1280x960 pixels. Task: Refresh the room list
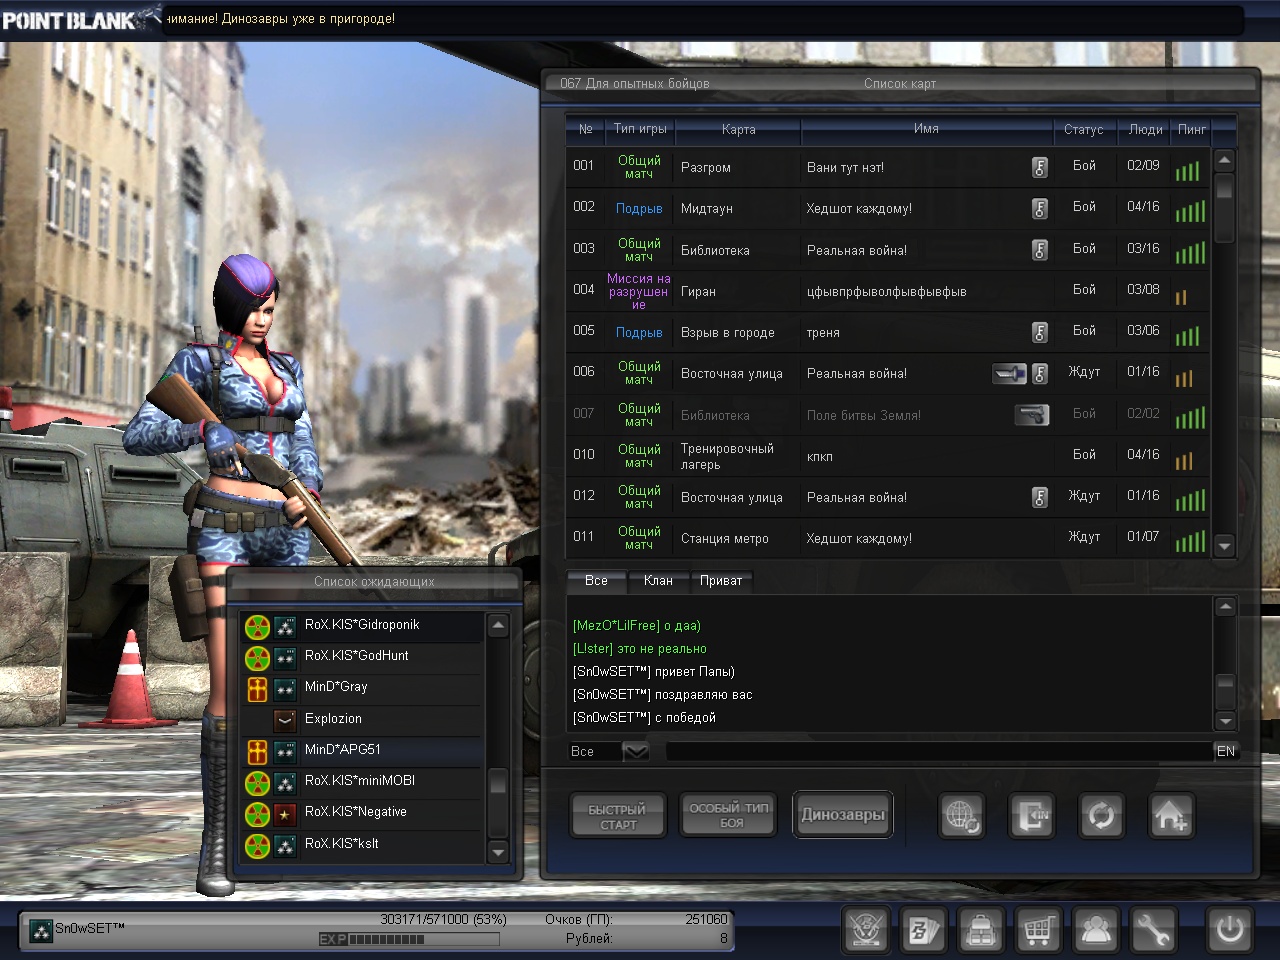click(x=1101, y=816)
